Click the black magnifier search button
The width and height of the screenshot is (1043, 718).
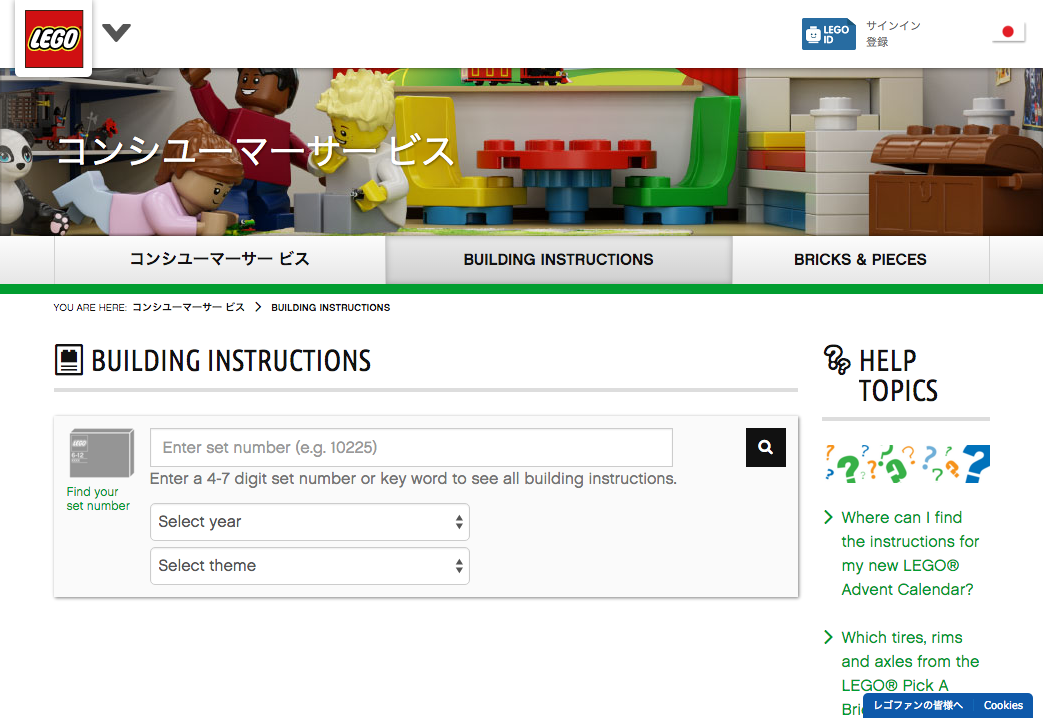766,447
